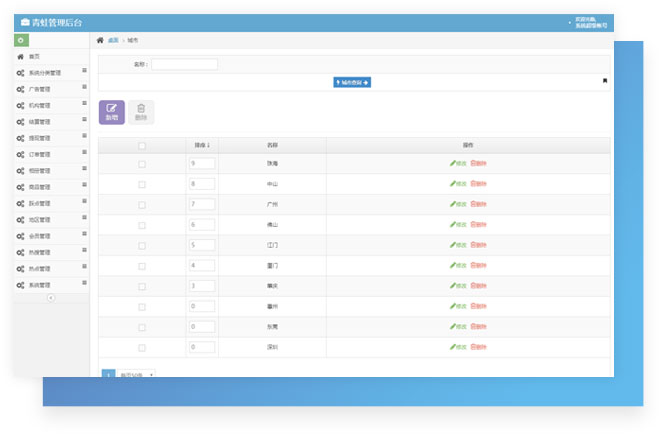Click the sort order field showing 9
The width and height of the screenshot is (664, 437).
click(202, 163)
